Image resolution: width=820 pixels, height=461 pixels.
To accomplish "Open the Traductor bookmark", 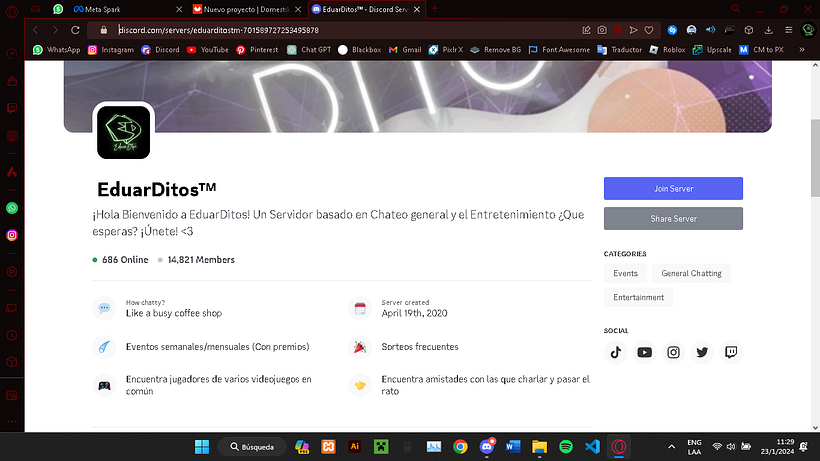I will pos(619,50).
